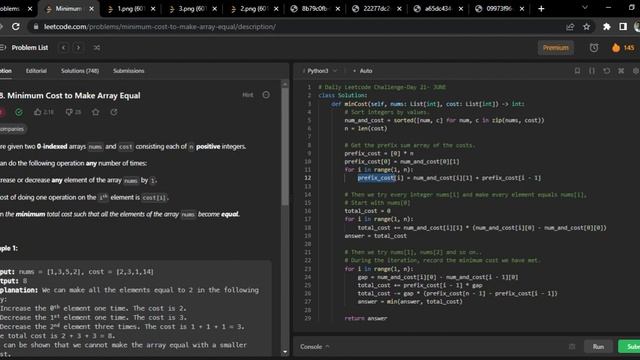
Task: Expand the Console panel
Action: click(x=314, y=347)
